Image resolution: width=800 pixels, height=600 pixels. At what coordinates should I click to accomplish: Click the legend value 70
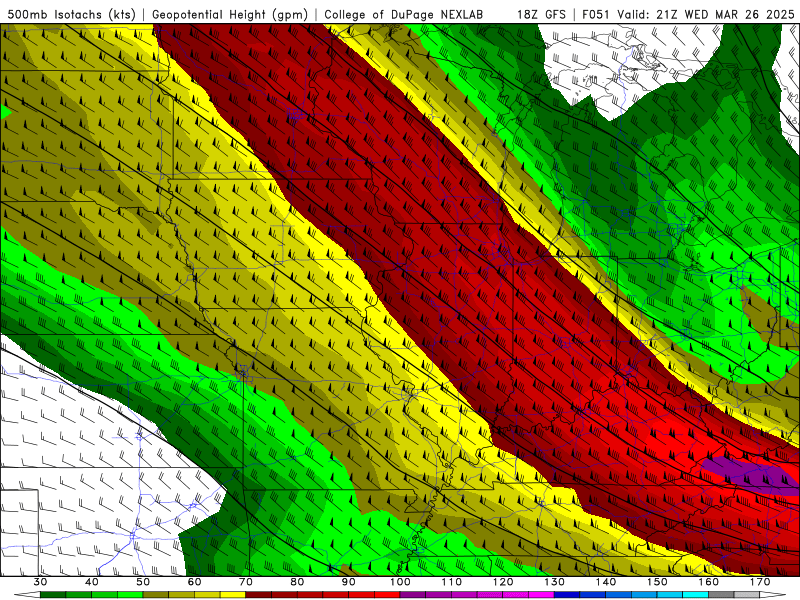tap(246, 582)
